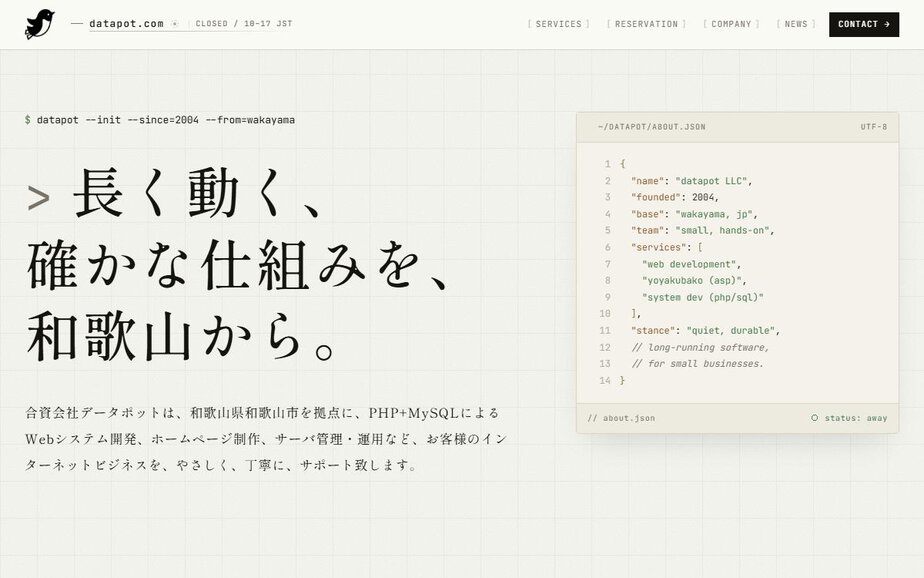
Task: Click the CONTACT button
Action: (864, 24)
